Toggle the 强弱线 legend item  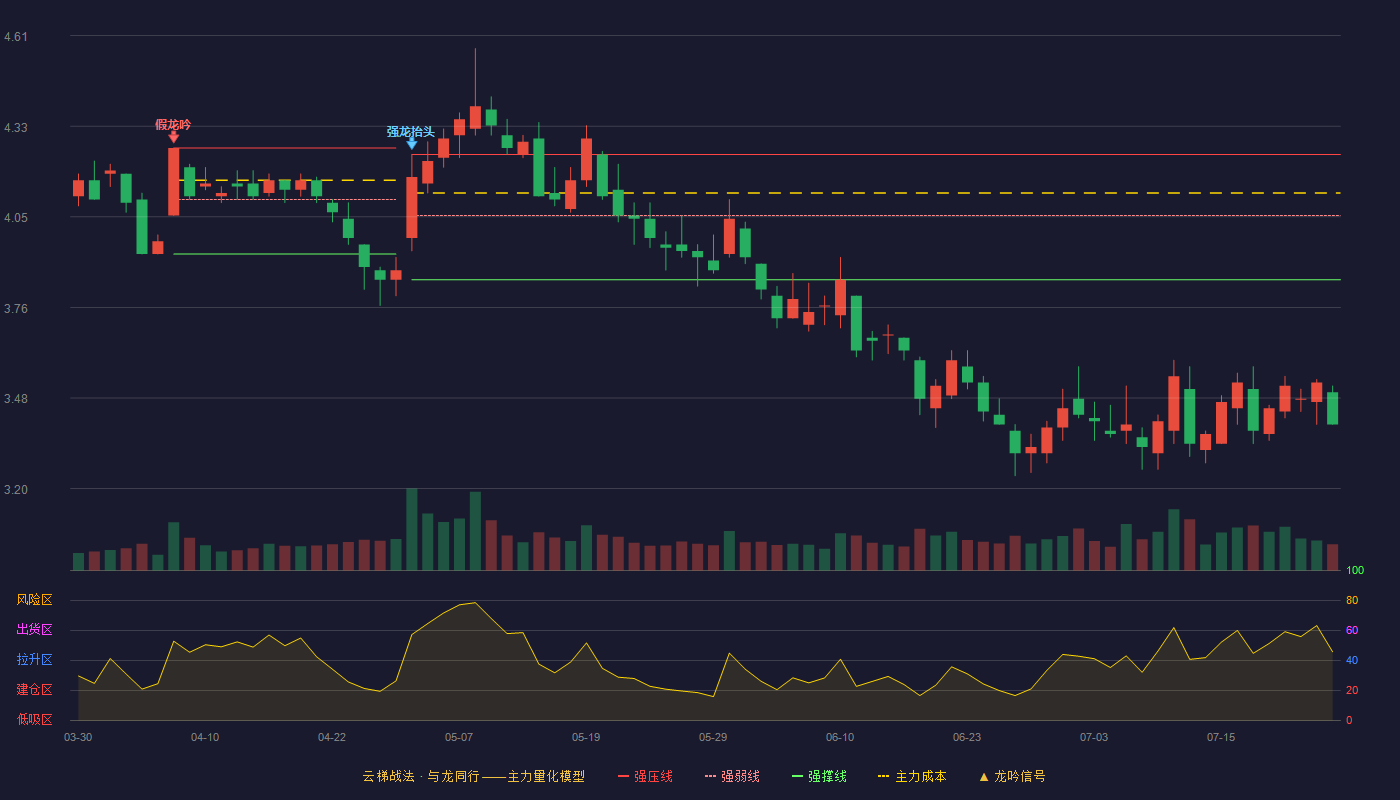pyautogui.click(x=733, y=776)
